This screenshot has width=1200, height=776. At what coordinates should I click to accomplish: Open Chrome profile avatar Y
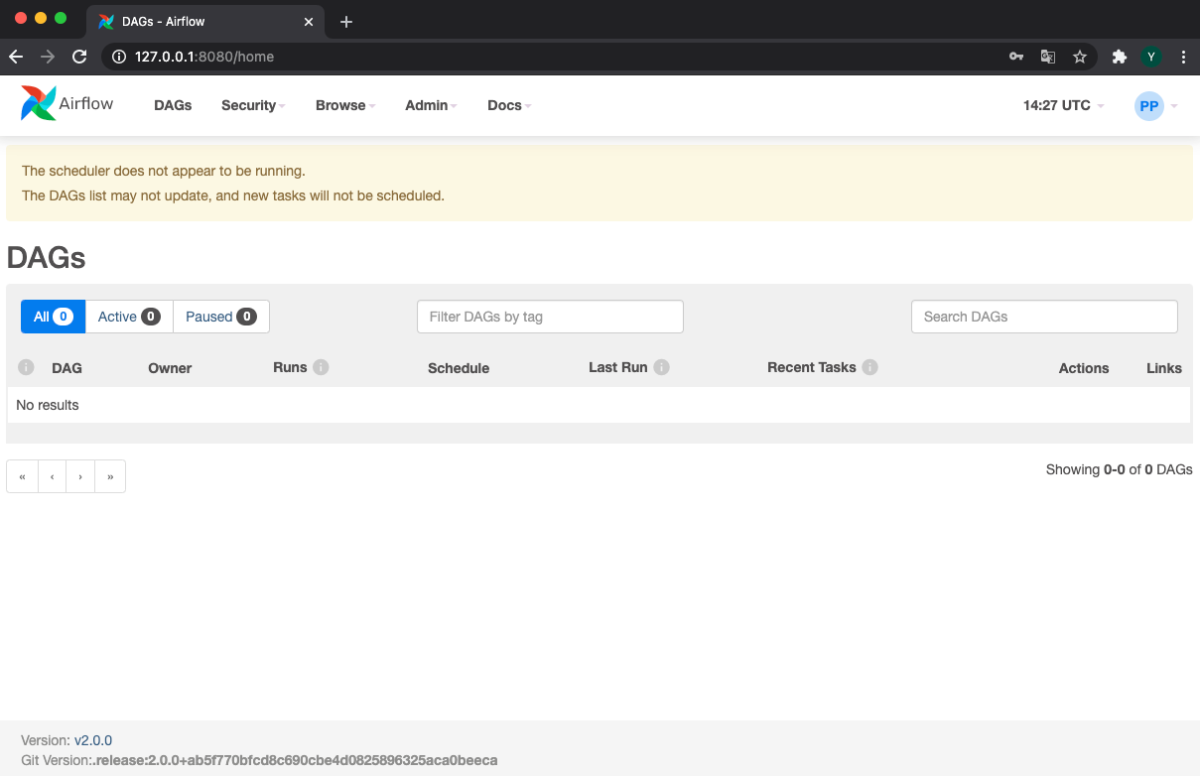click(x=1151, y=57)
